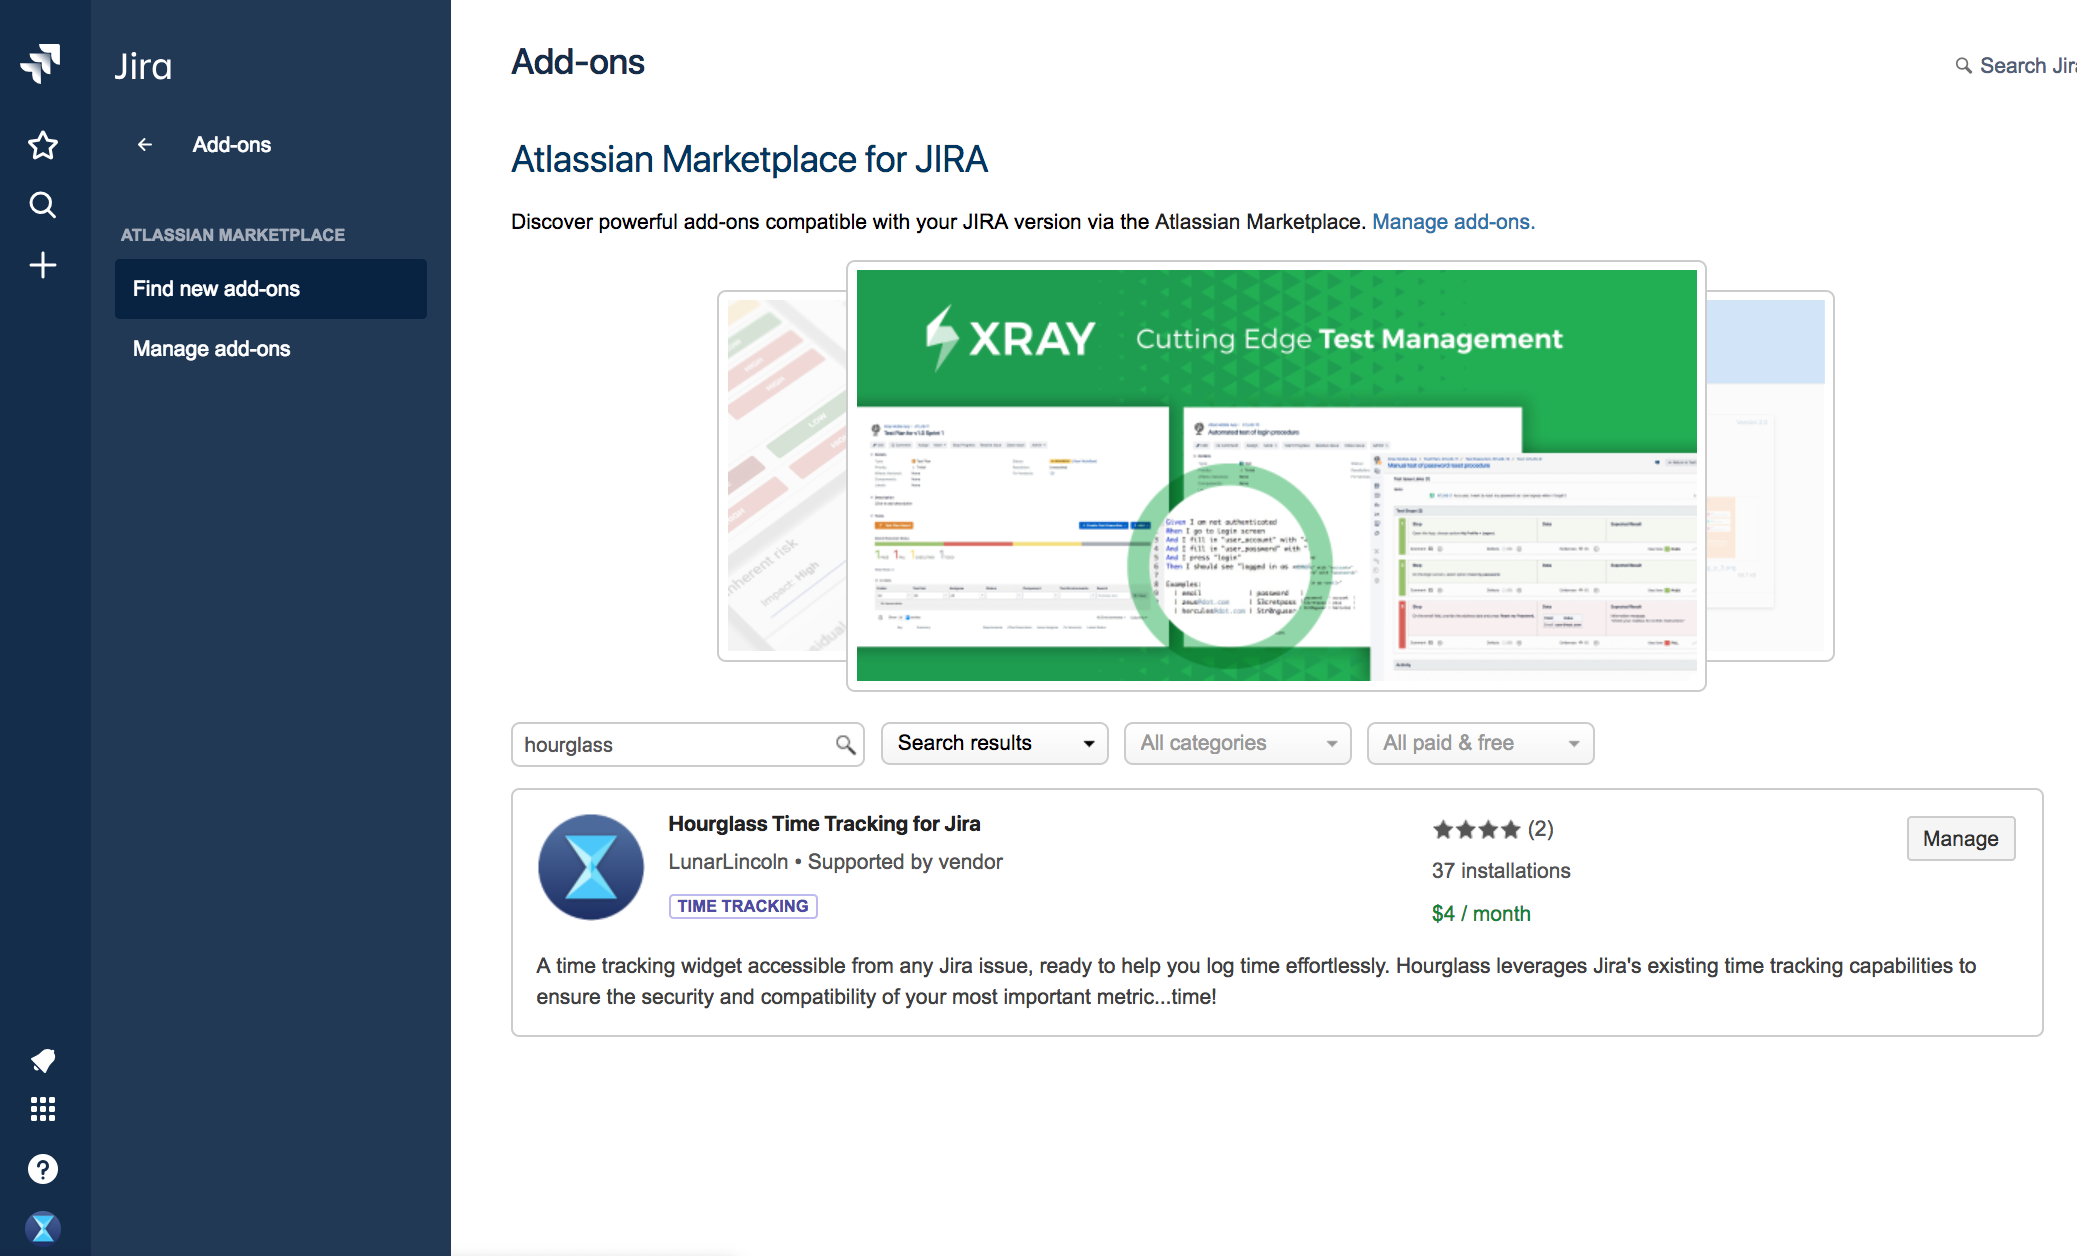The image size is (2077, 1256).
Task: Click the Jira product name in sidebar
Action: 143,67
